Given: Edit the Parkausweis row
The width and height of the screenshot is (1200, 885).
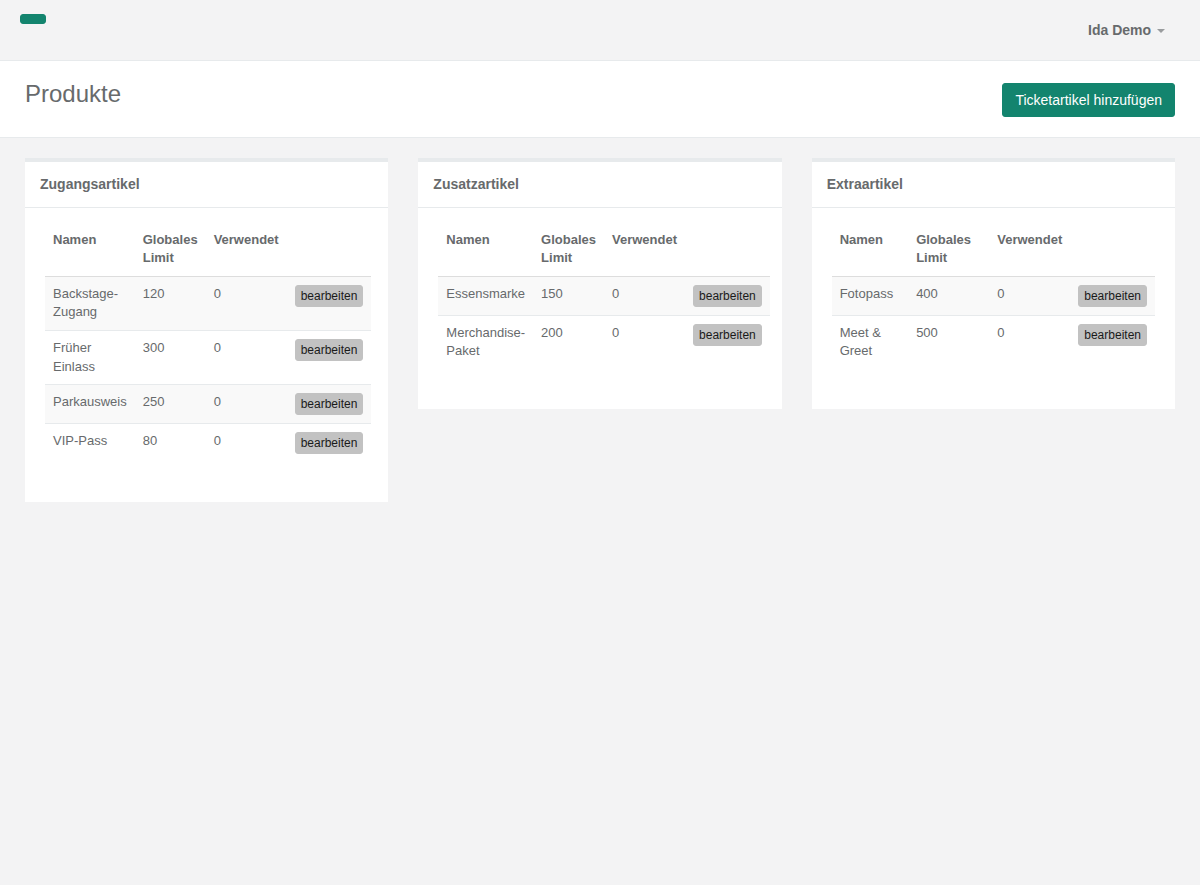Looking at the screenshot, I should click(329, 404).
